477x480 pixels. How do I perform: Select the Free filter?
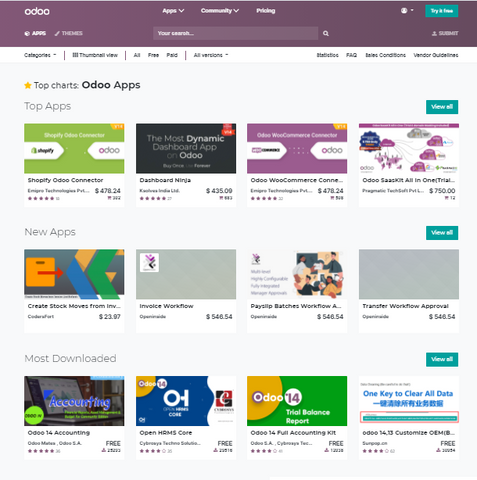153,55
